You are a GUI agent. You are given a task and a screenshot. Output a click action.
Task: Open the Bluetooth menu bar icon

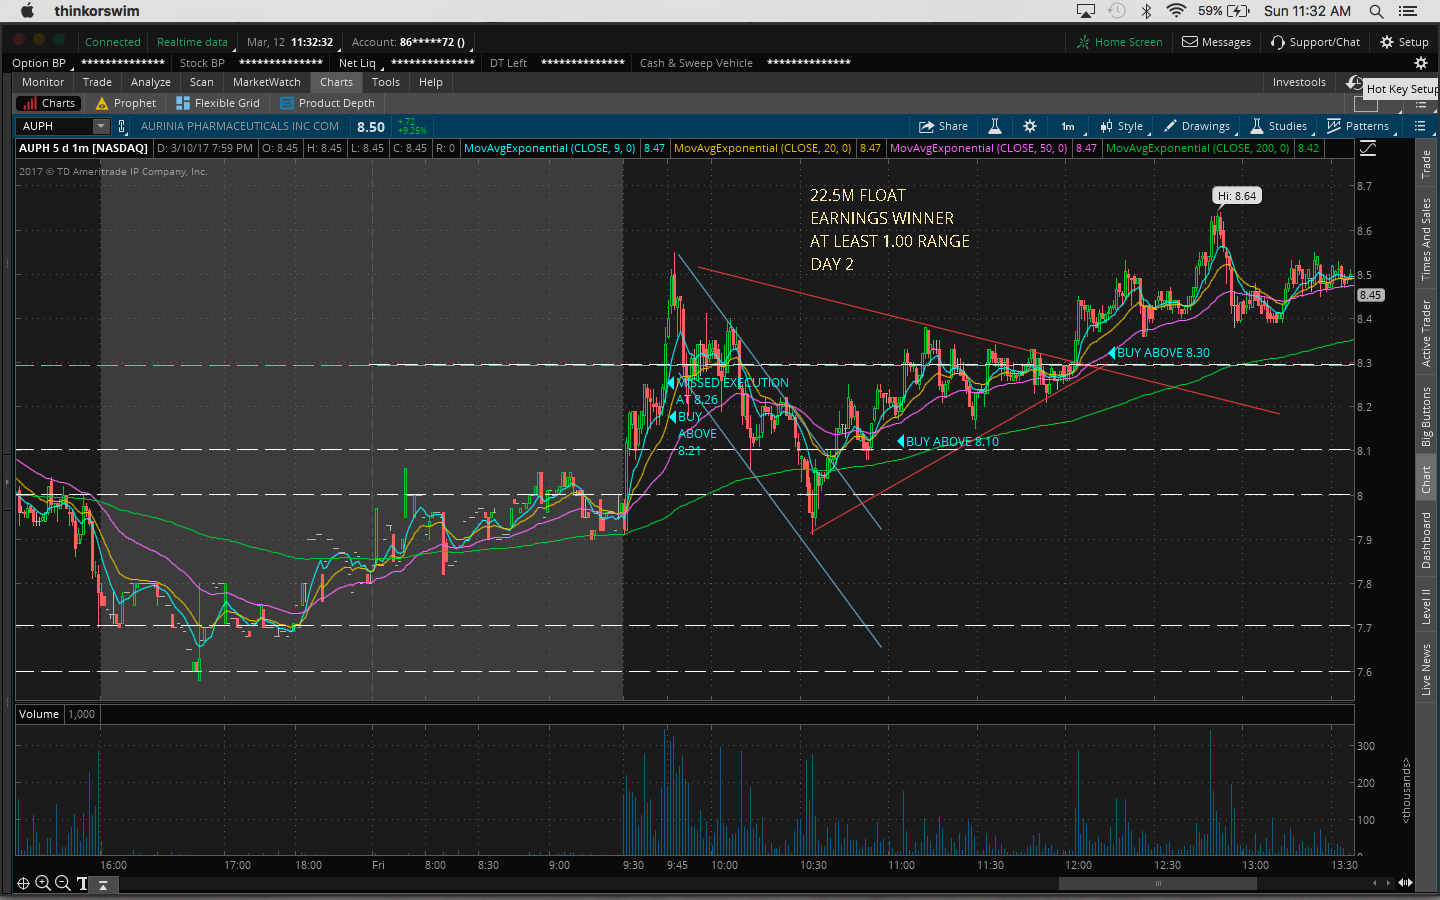click(x=1147, y=11)
